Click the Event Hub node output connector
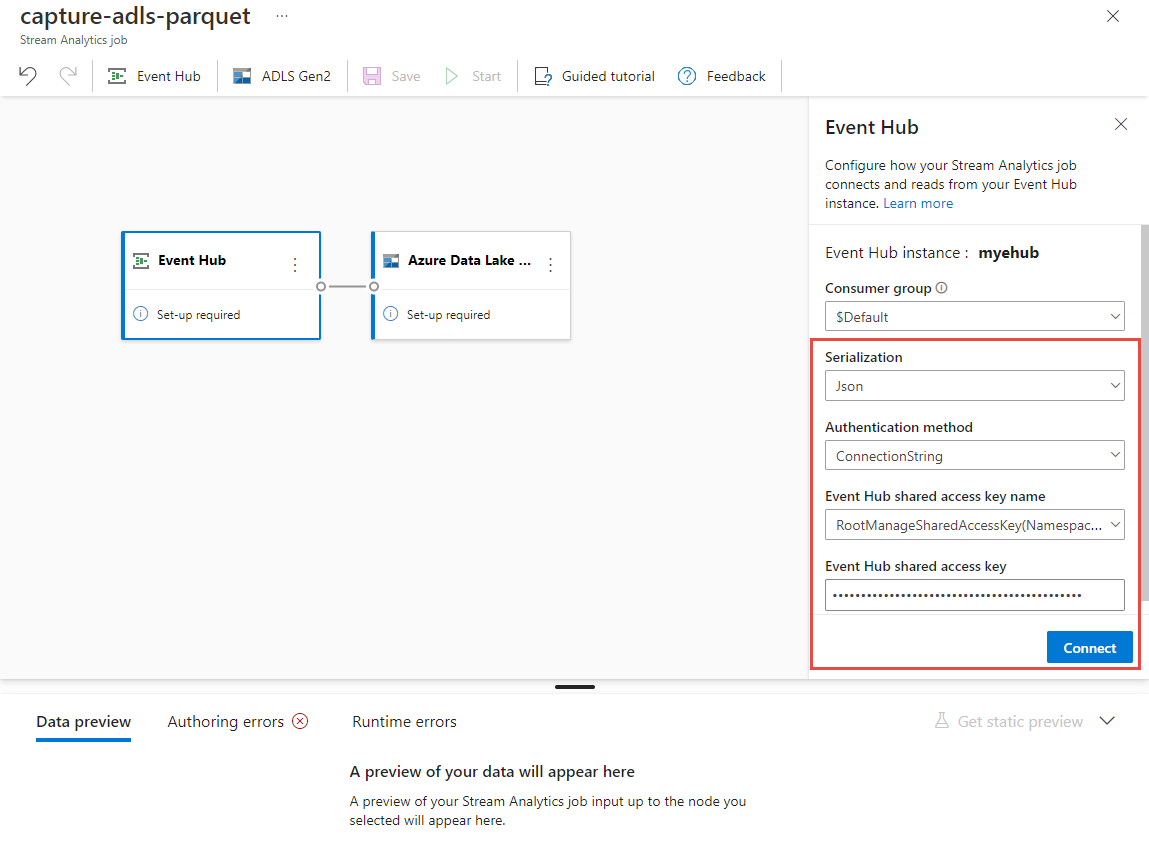Image resolution: width=1149 pixels, height=843 pixels. [321, 287]
